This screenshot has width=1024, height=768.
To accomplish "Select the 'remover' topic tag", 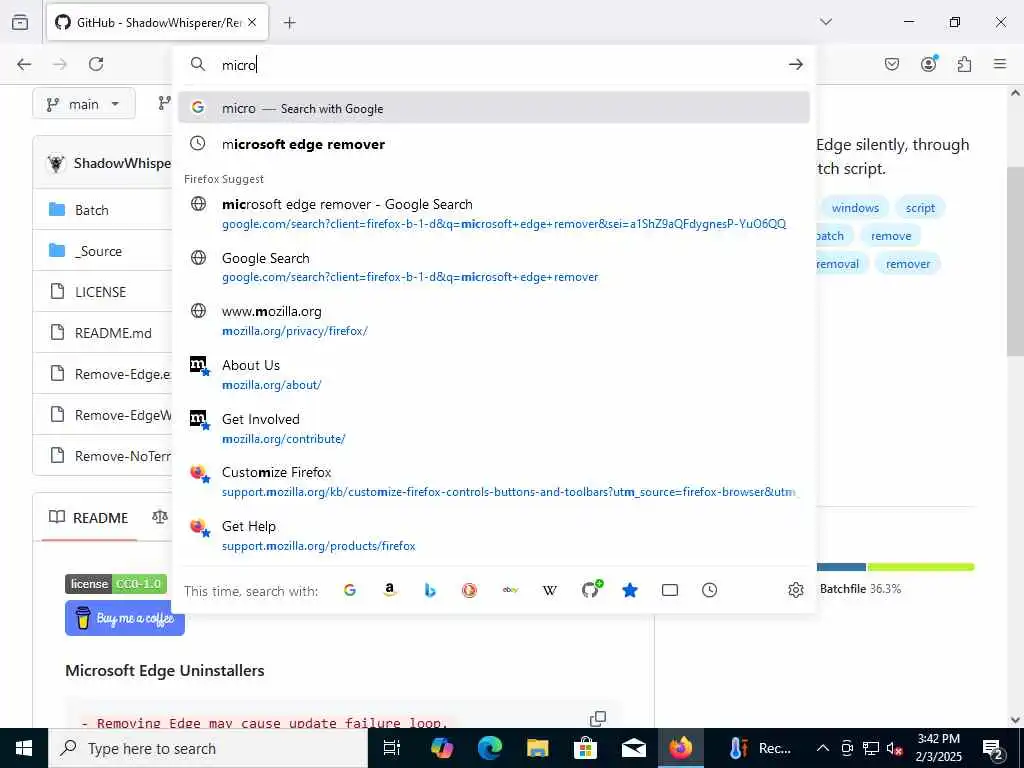I will pos(908,264).
